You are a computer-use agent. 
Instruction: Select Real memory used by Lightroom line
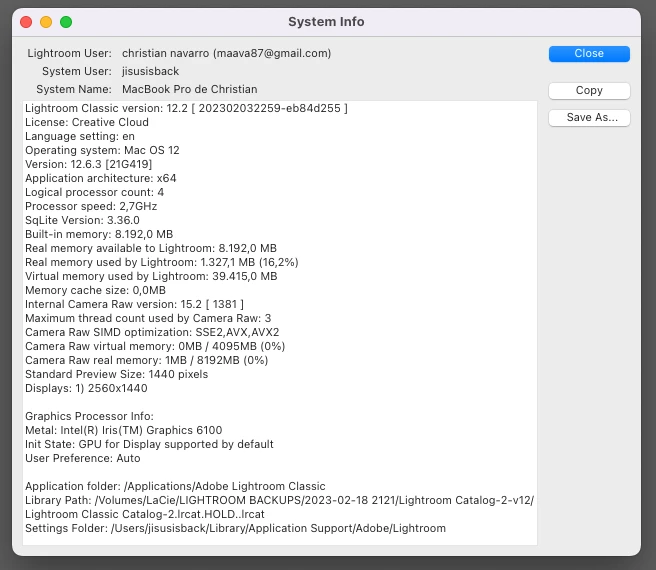[x=162, y=262]
